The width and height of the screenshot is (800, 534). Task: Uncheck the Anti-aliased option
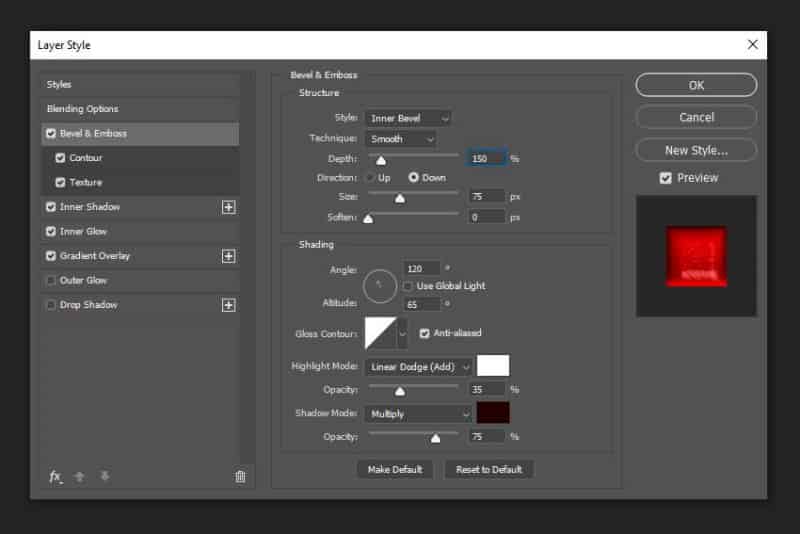point(424,334)
